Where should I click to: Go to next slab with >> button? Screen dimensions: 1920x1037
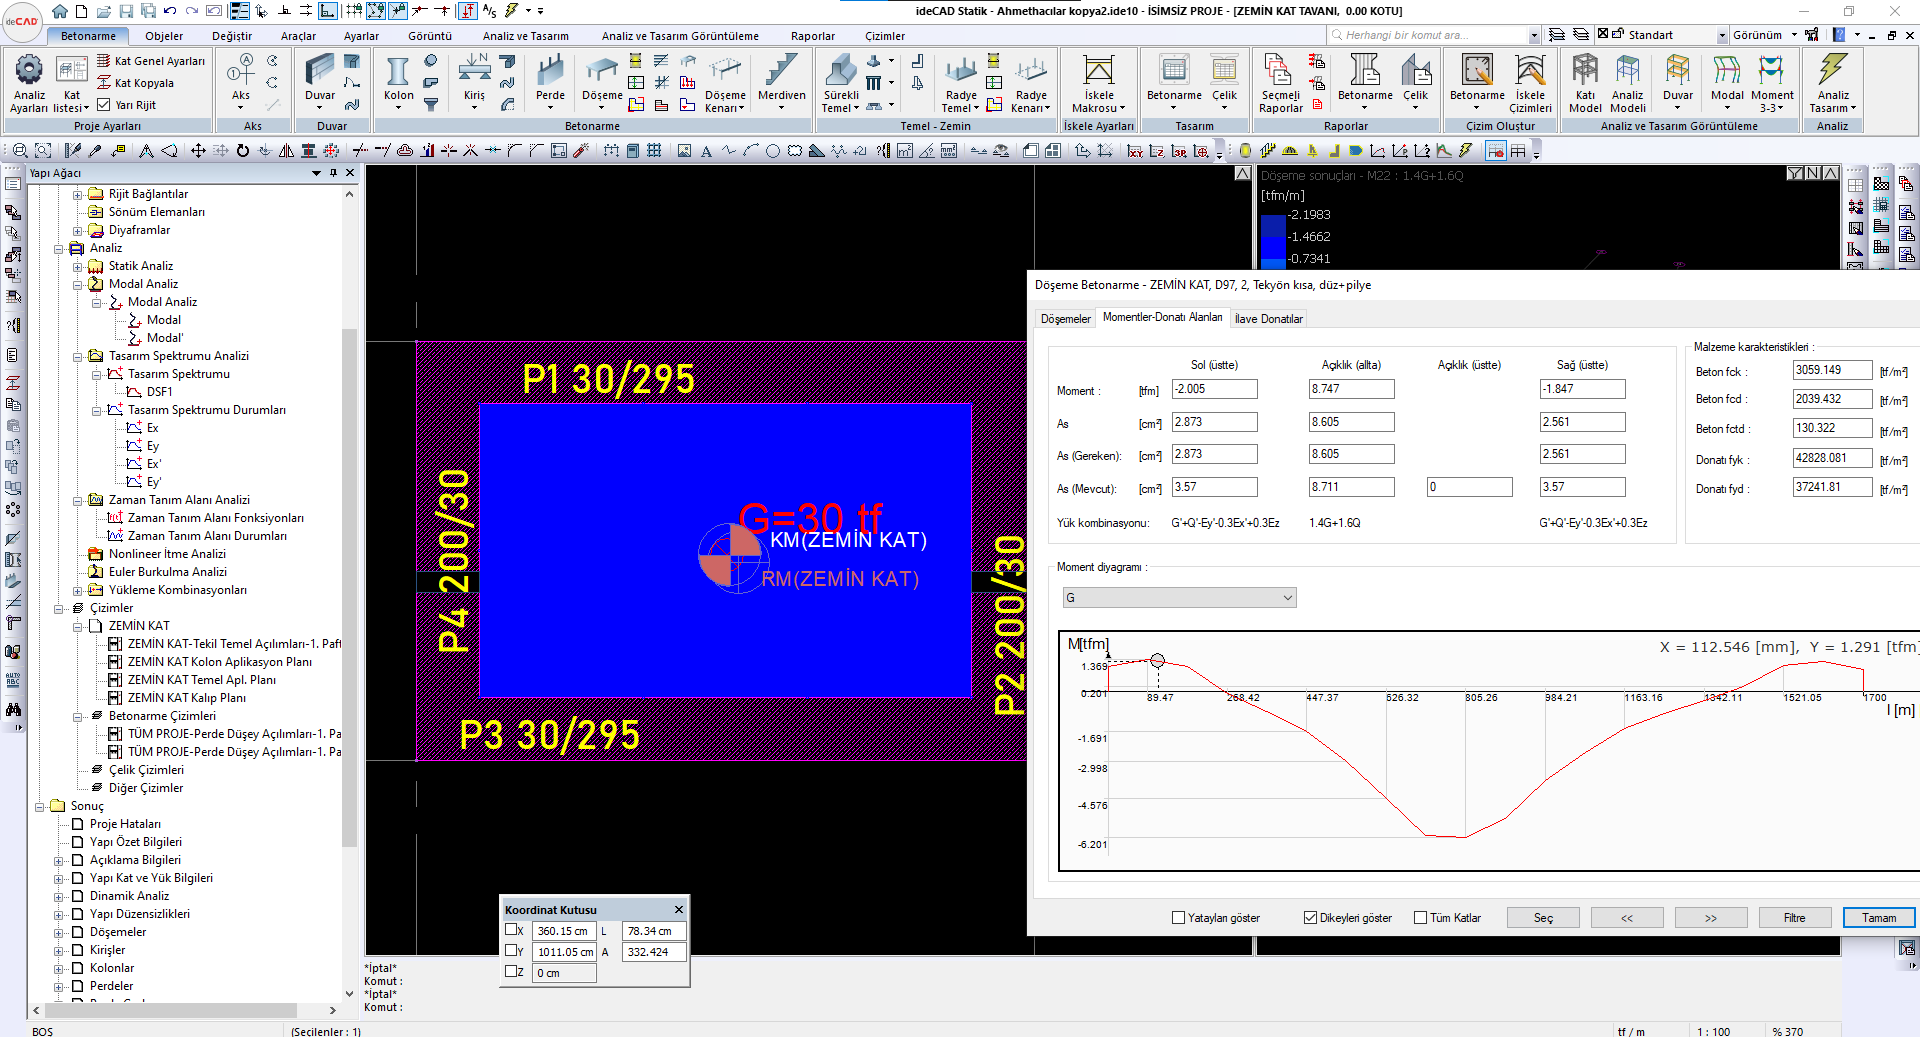[1711, 918]
